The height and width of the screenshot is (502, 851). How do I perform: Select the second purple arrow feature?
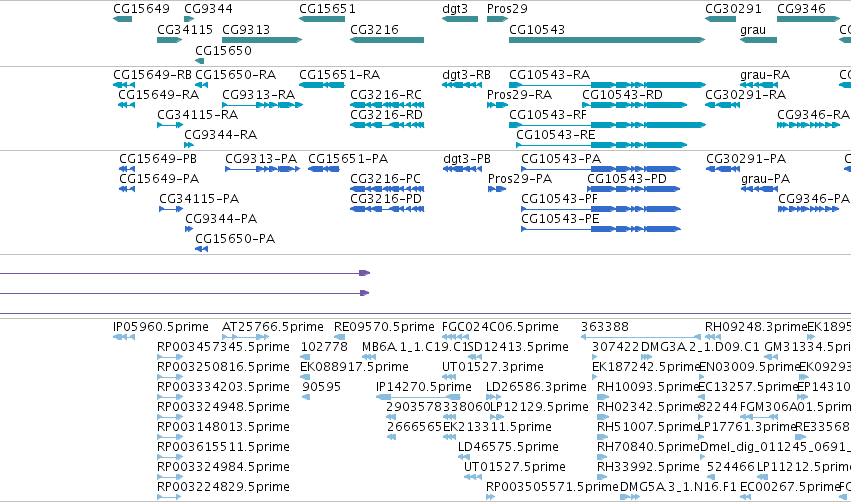click(x=185, y=293)
